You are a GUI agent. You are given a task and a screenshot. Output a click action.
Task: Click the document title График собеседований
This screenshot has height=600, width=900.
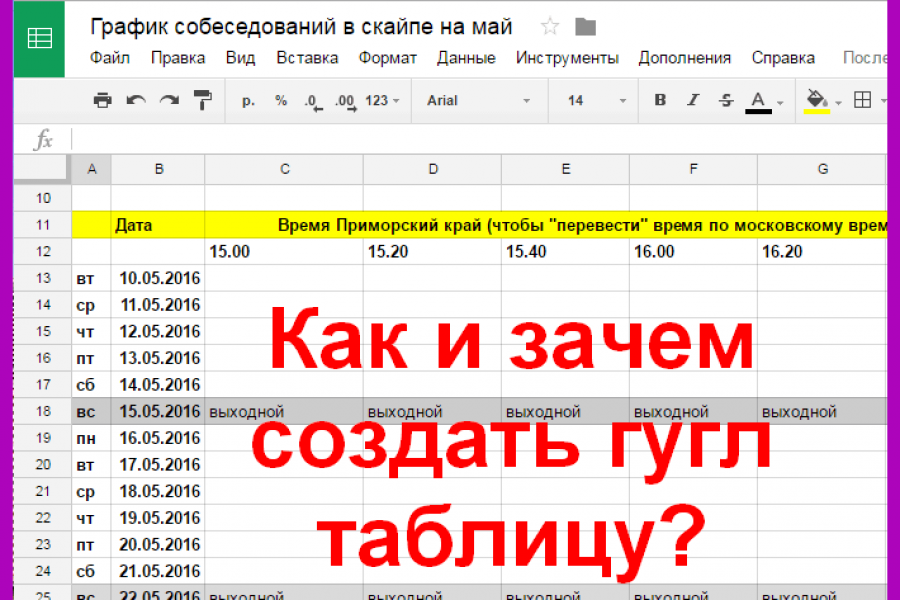pyautogui.click(x=301, y=26)
